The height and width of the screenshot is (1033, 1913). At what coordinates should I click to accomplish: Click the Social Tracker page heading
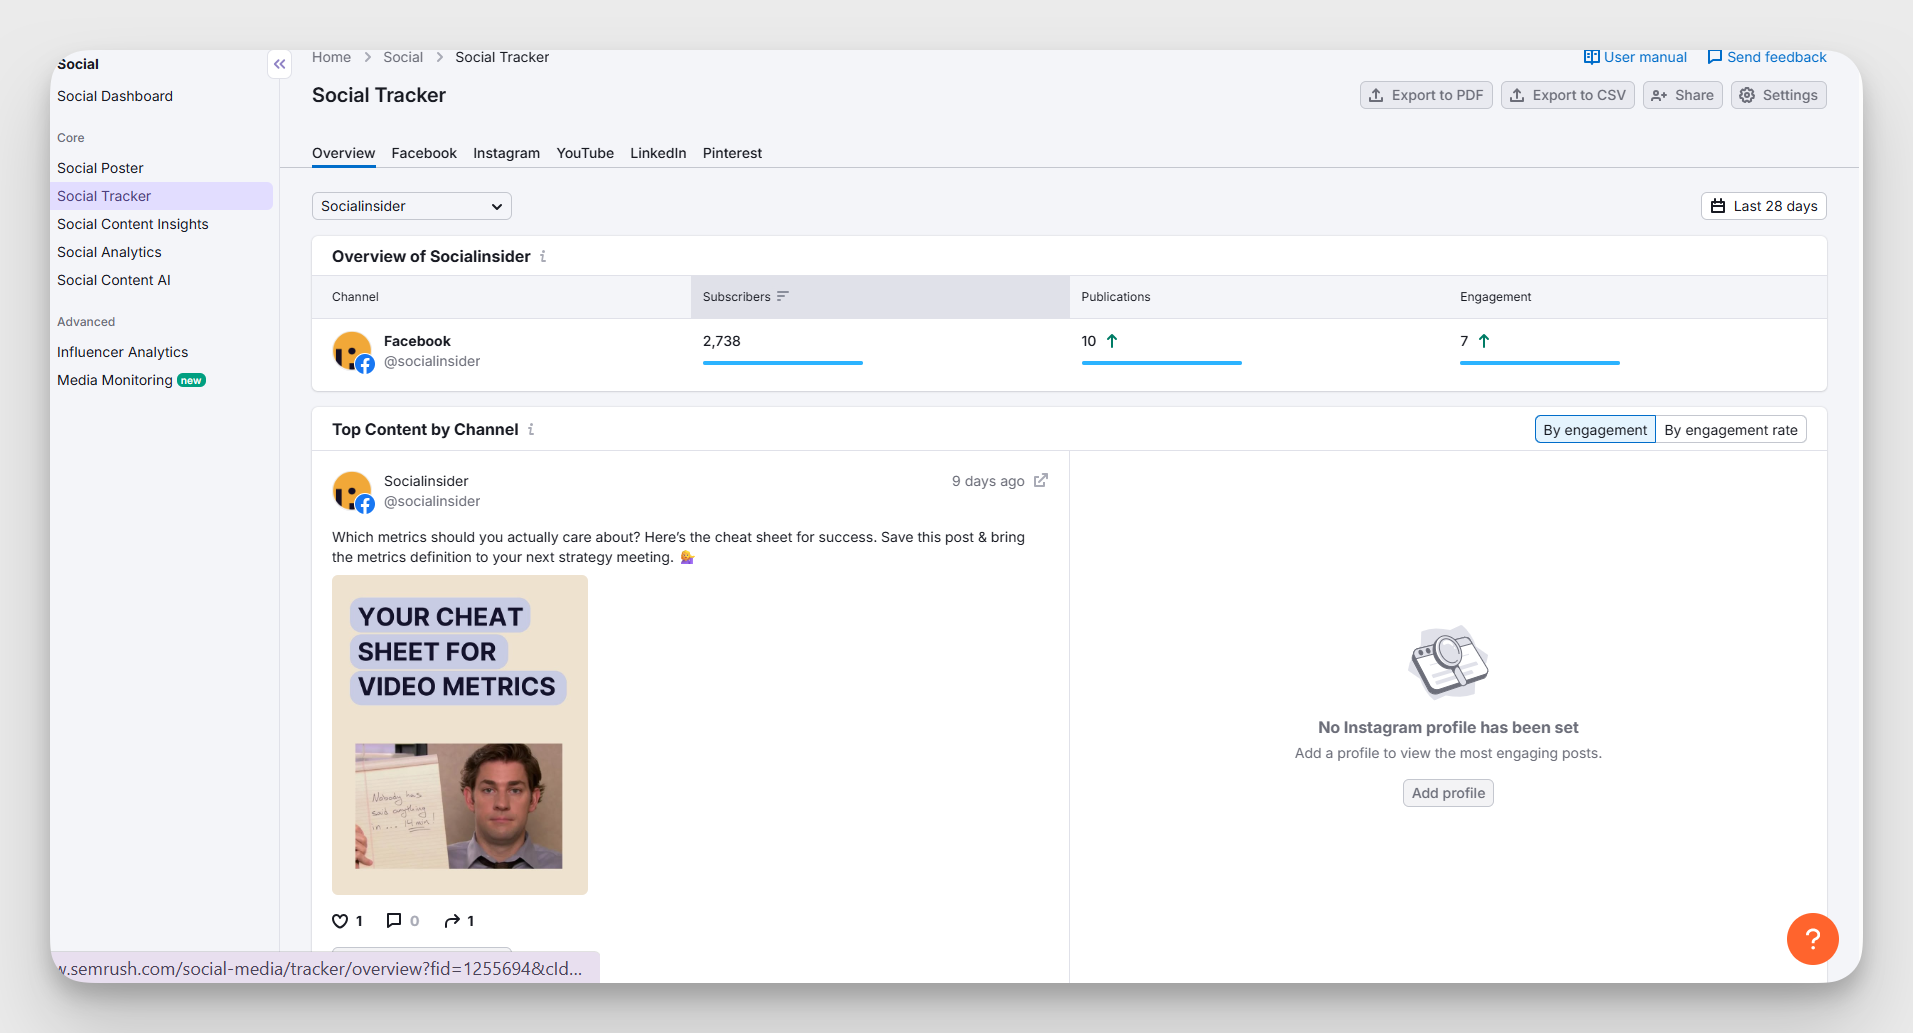(x=379, y=95)
